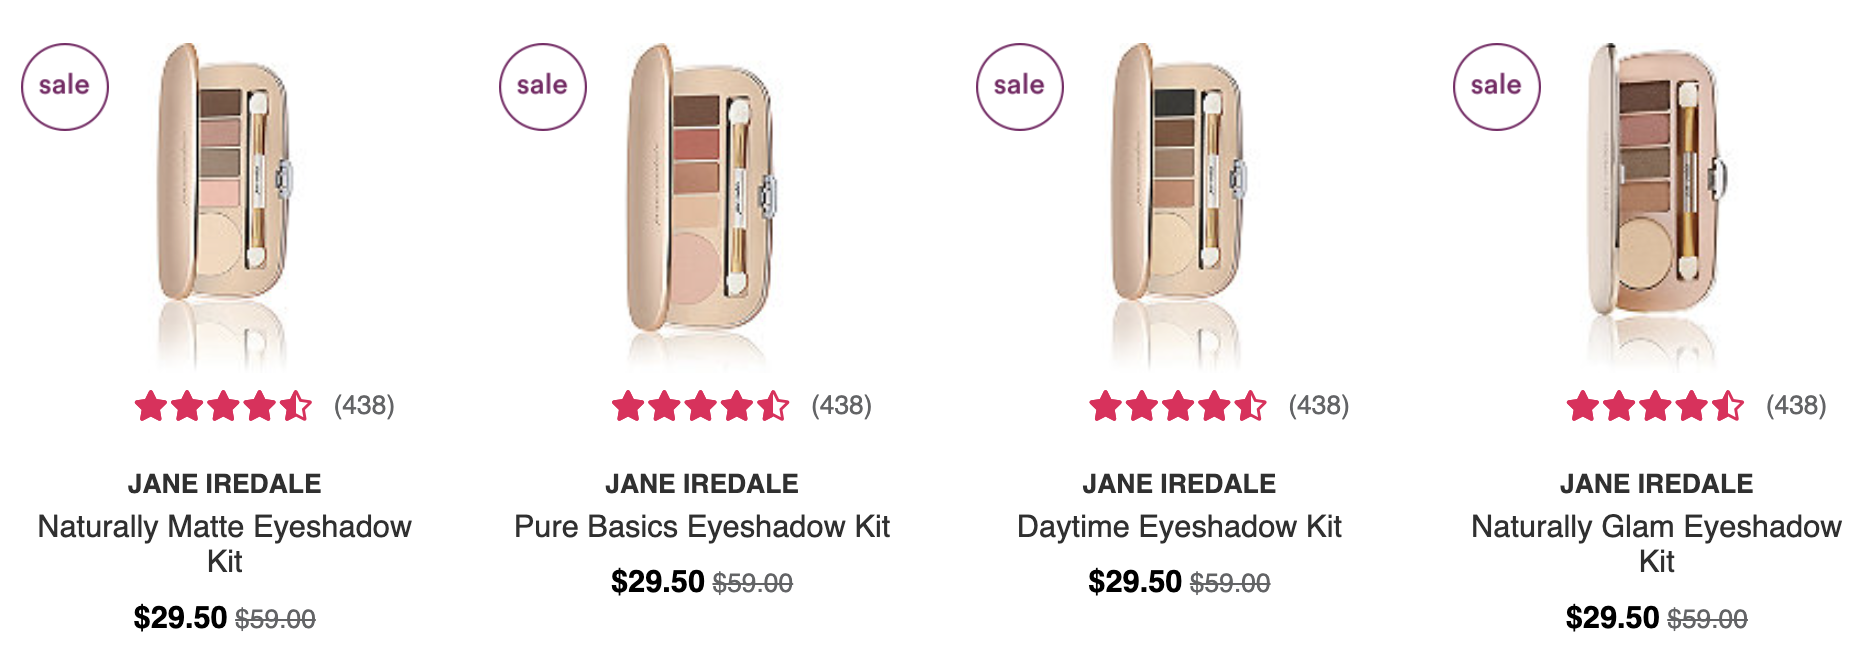Open Naturally Matte Eyeshadow Kit product image
Image resolution: width=1868 pixels, height=670 pixels.
click(x=225, y=200)
